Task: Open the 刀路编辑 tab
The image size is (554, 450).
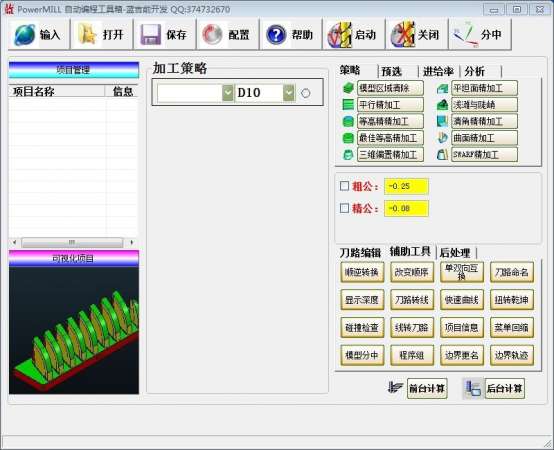Action: (360, 253)
